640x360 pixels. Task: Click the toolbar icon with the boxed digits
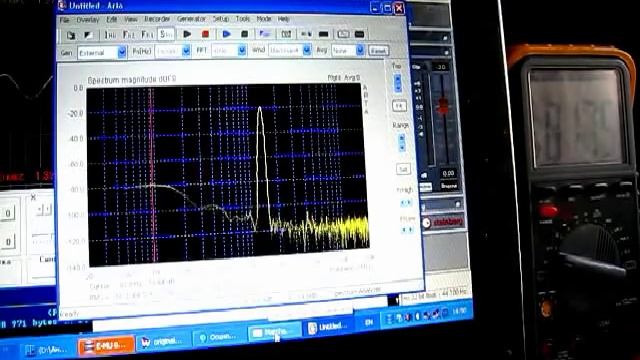pyautogui.click(x=286, y=34)
